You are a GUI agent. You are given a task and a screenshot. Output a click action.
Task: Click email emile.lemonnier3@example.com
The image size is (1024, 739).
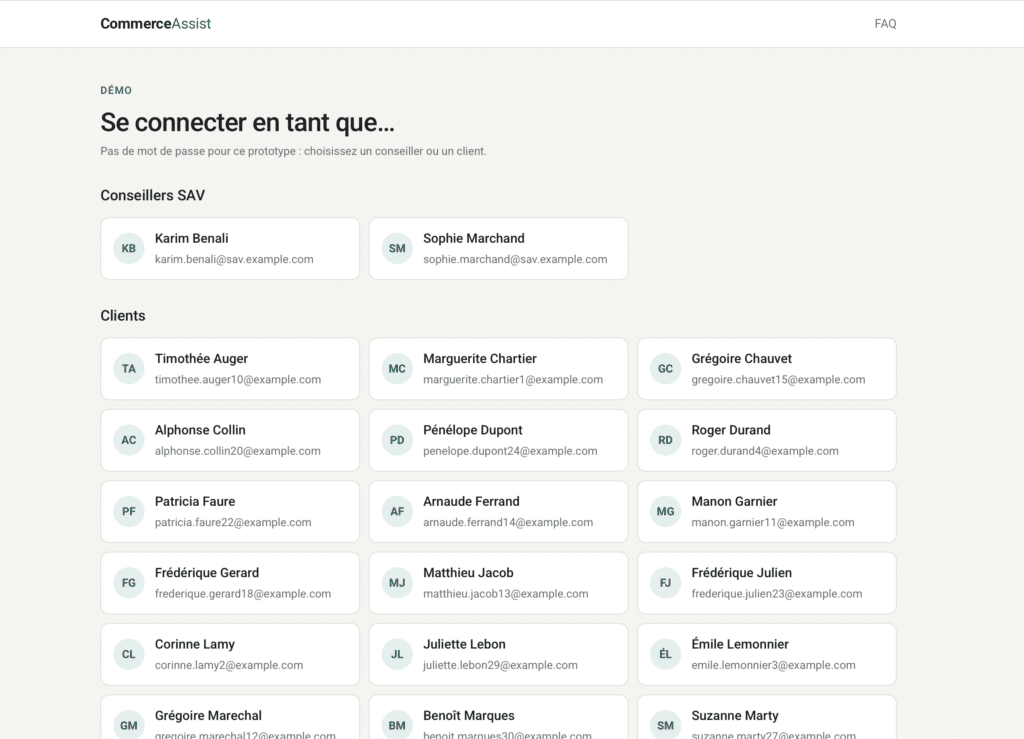(x=773, y=665)
